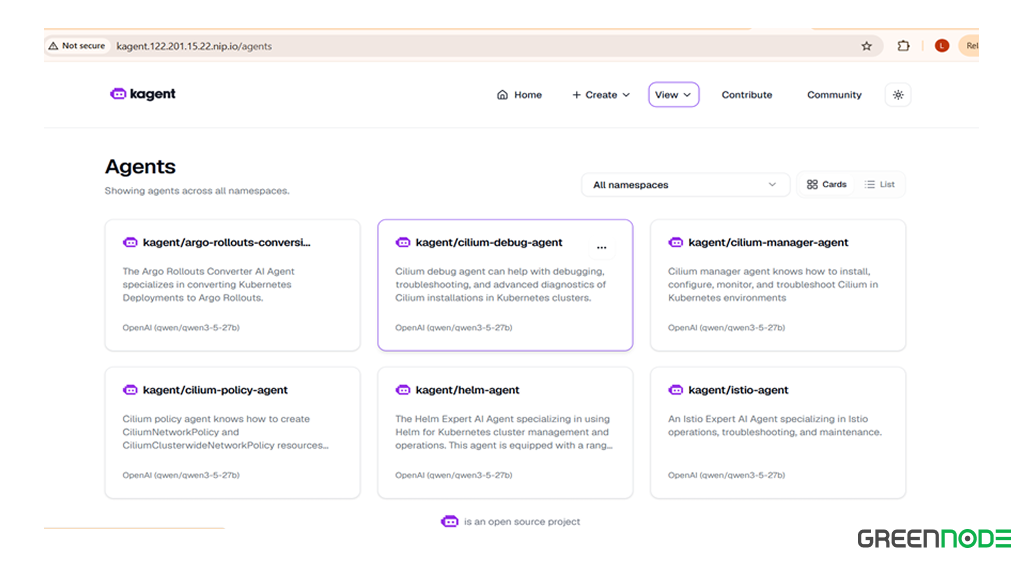1032x579 pixels.
Task: Click OpenAI model label on cilium-policy-agent card
Action: 181,474
